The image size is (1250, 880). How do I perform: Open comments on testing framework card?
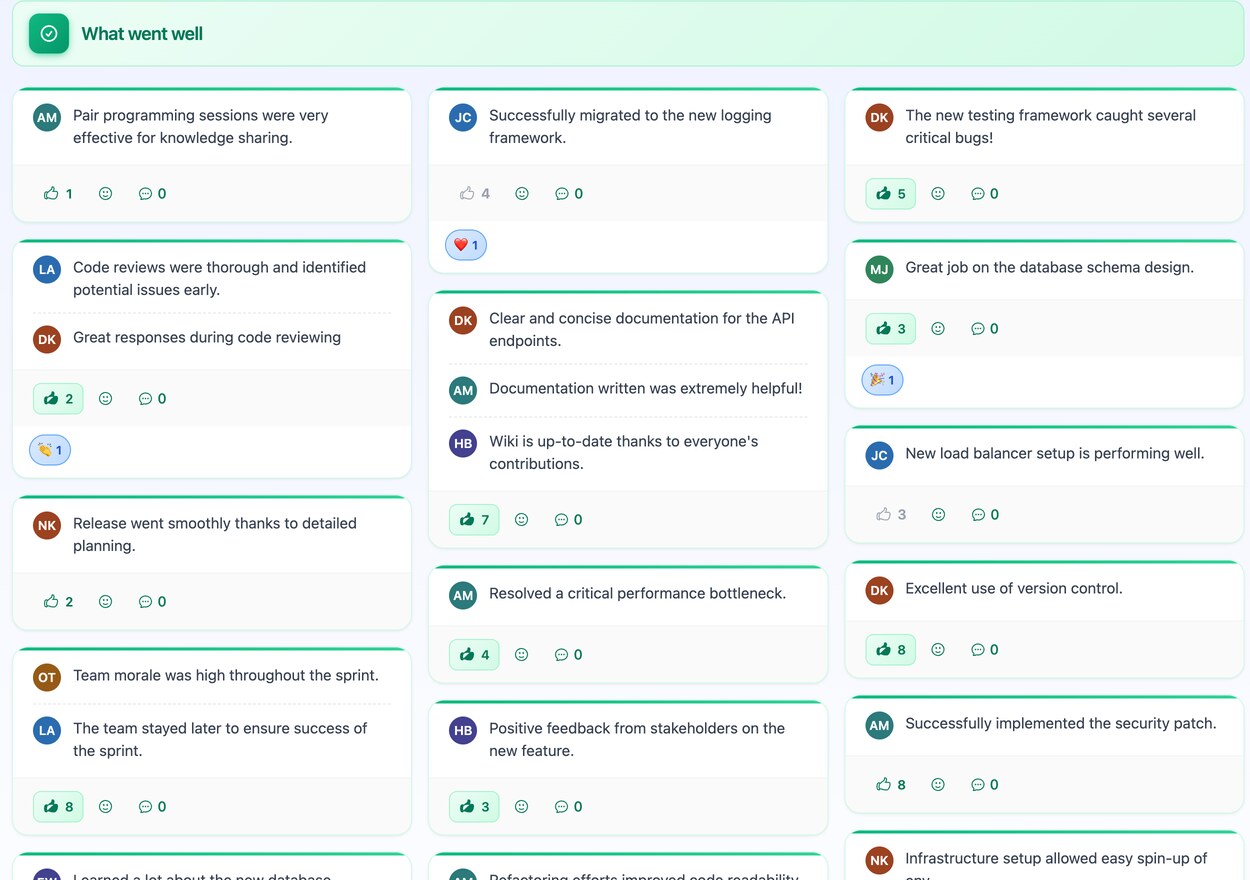click(985, 194)
